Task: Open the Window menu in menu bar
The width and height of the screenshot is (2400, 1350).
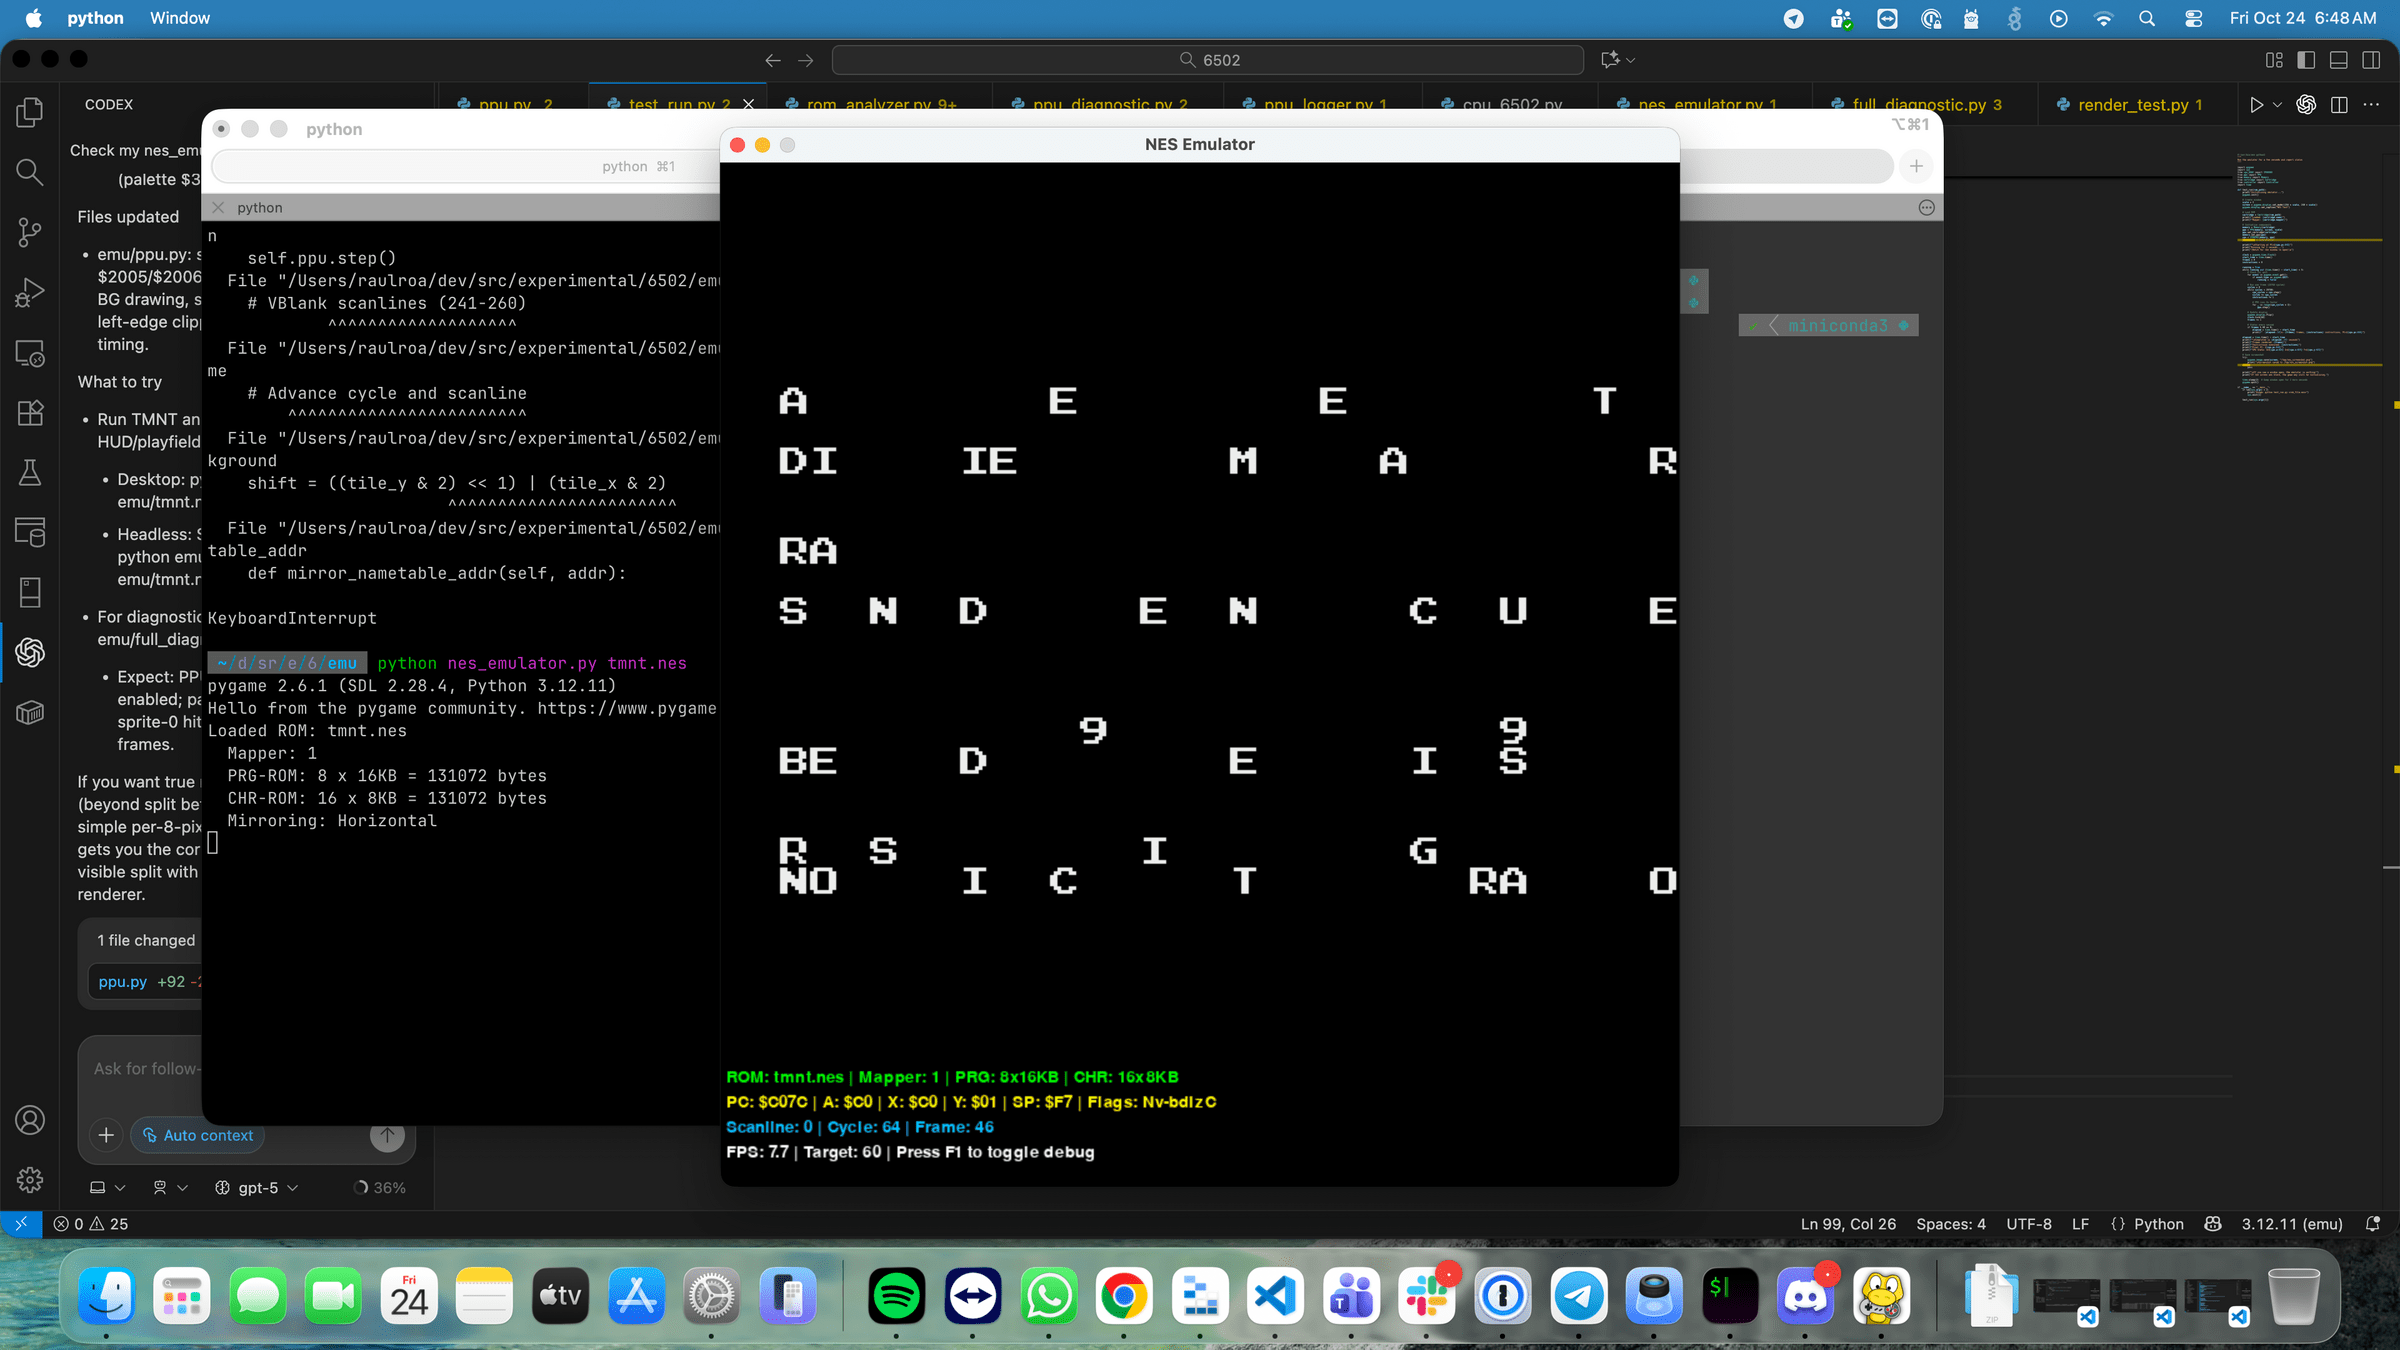Action: pyautogui.click(x=179, y=18)
